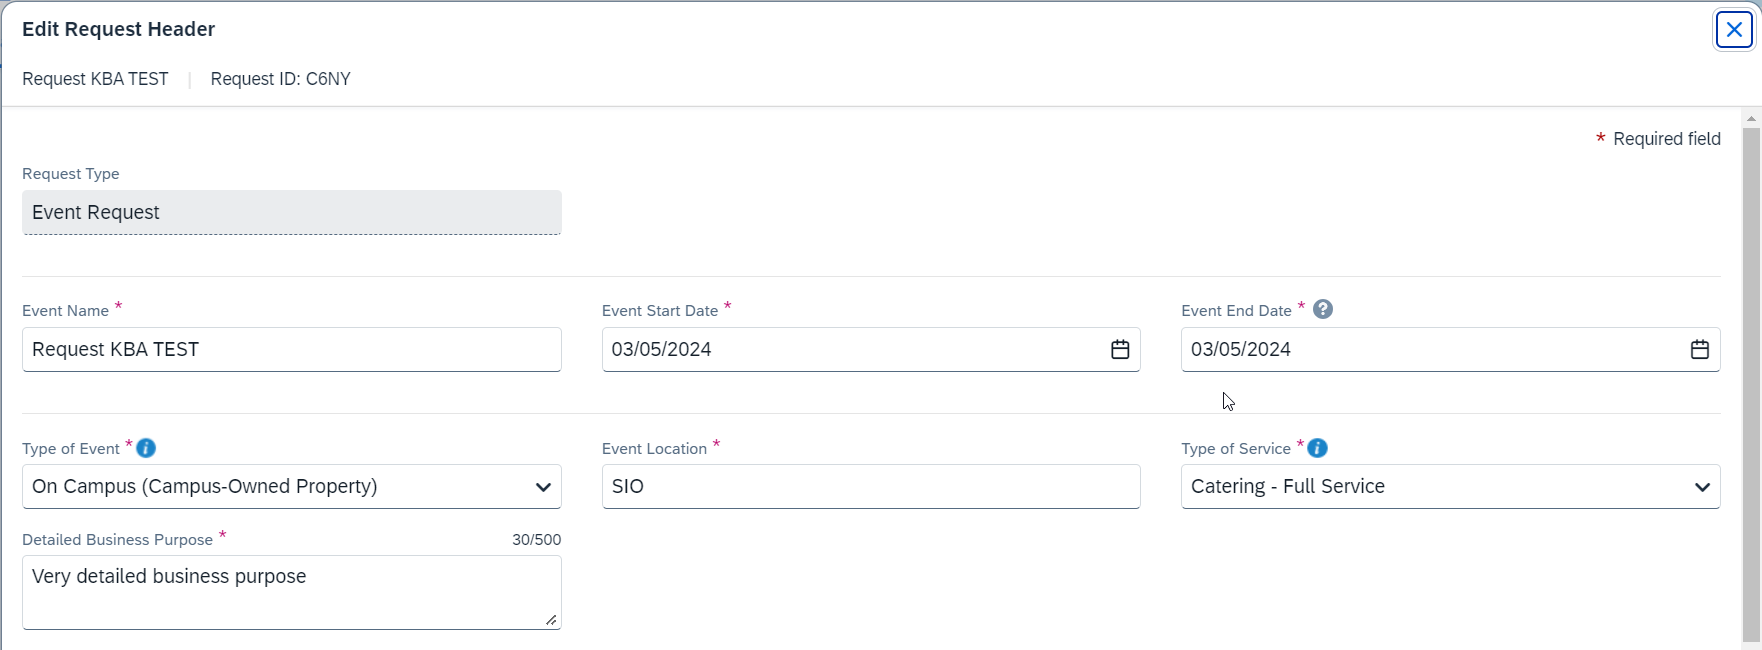
Task: Close the Edit Request Header dialog
Action: (x=1734, y=30)
